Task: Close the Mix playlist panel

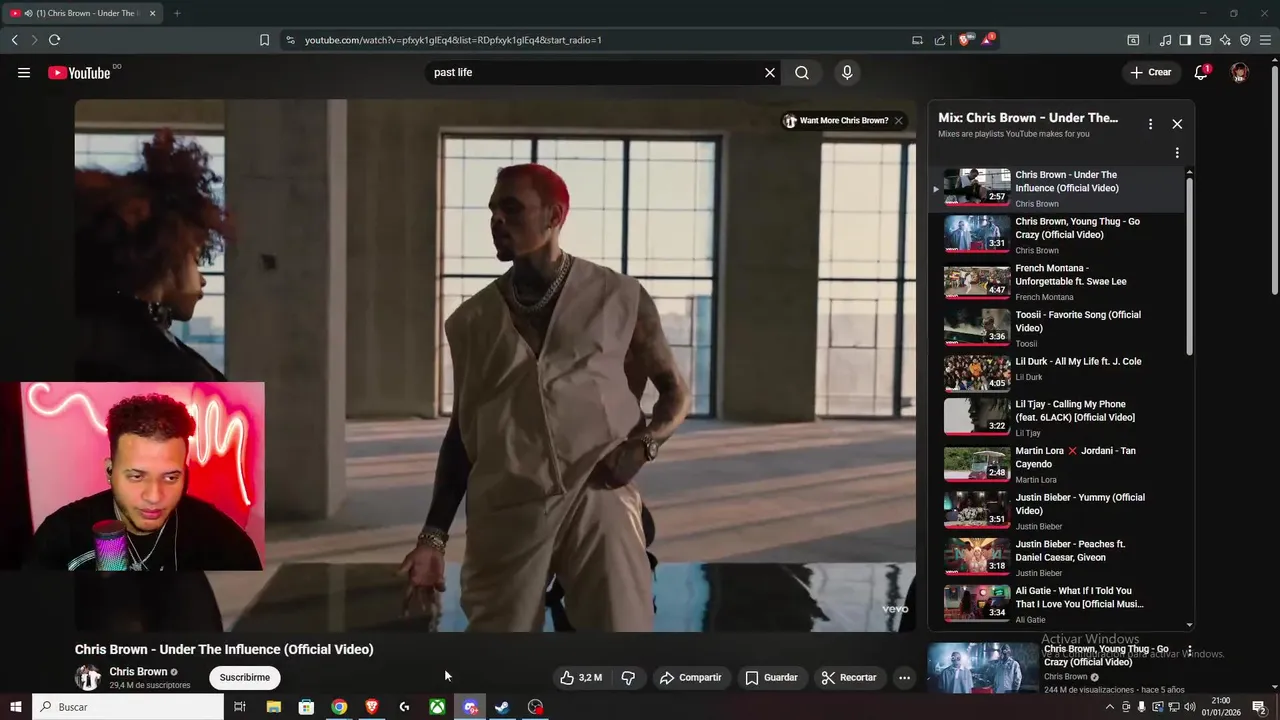Action: (1177, 124)
